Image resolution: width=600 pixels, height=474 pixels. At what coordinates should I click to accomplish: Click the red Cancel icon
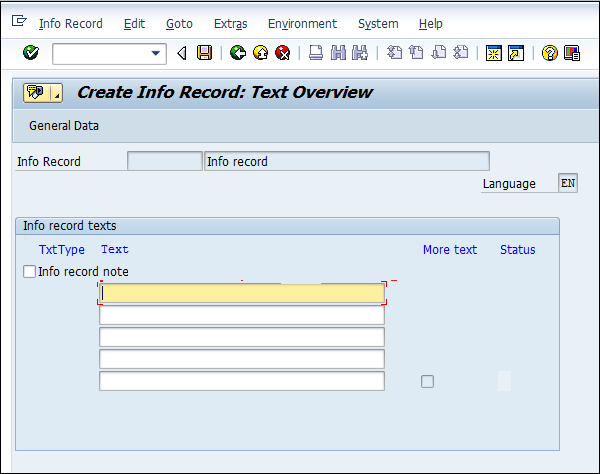click(283, 53)
